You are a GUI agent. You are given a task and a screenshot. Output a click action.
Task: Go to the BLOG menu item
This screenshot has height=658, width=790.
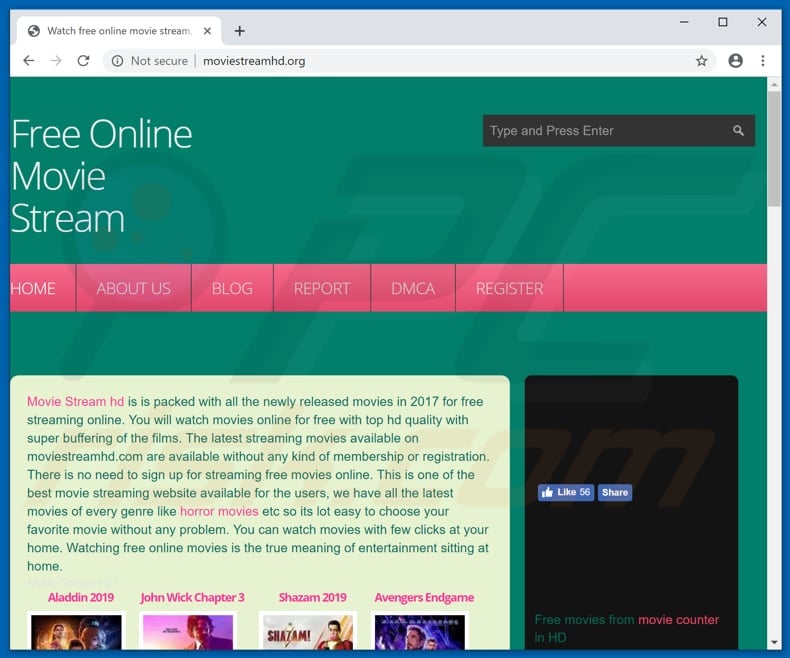(232, 288)
